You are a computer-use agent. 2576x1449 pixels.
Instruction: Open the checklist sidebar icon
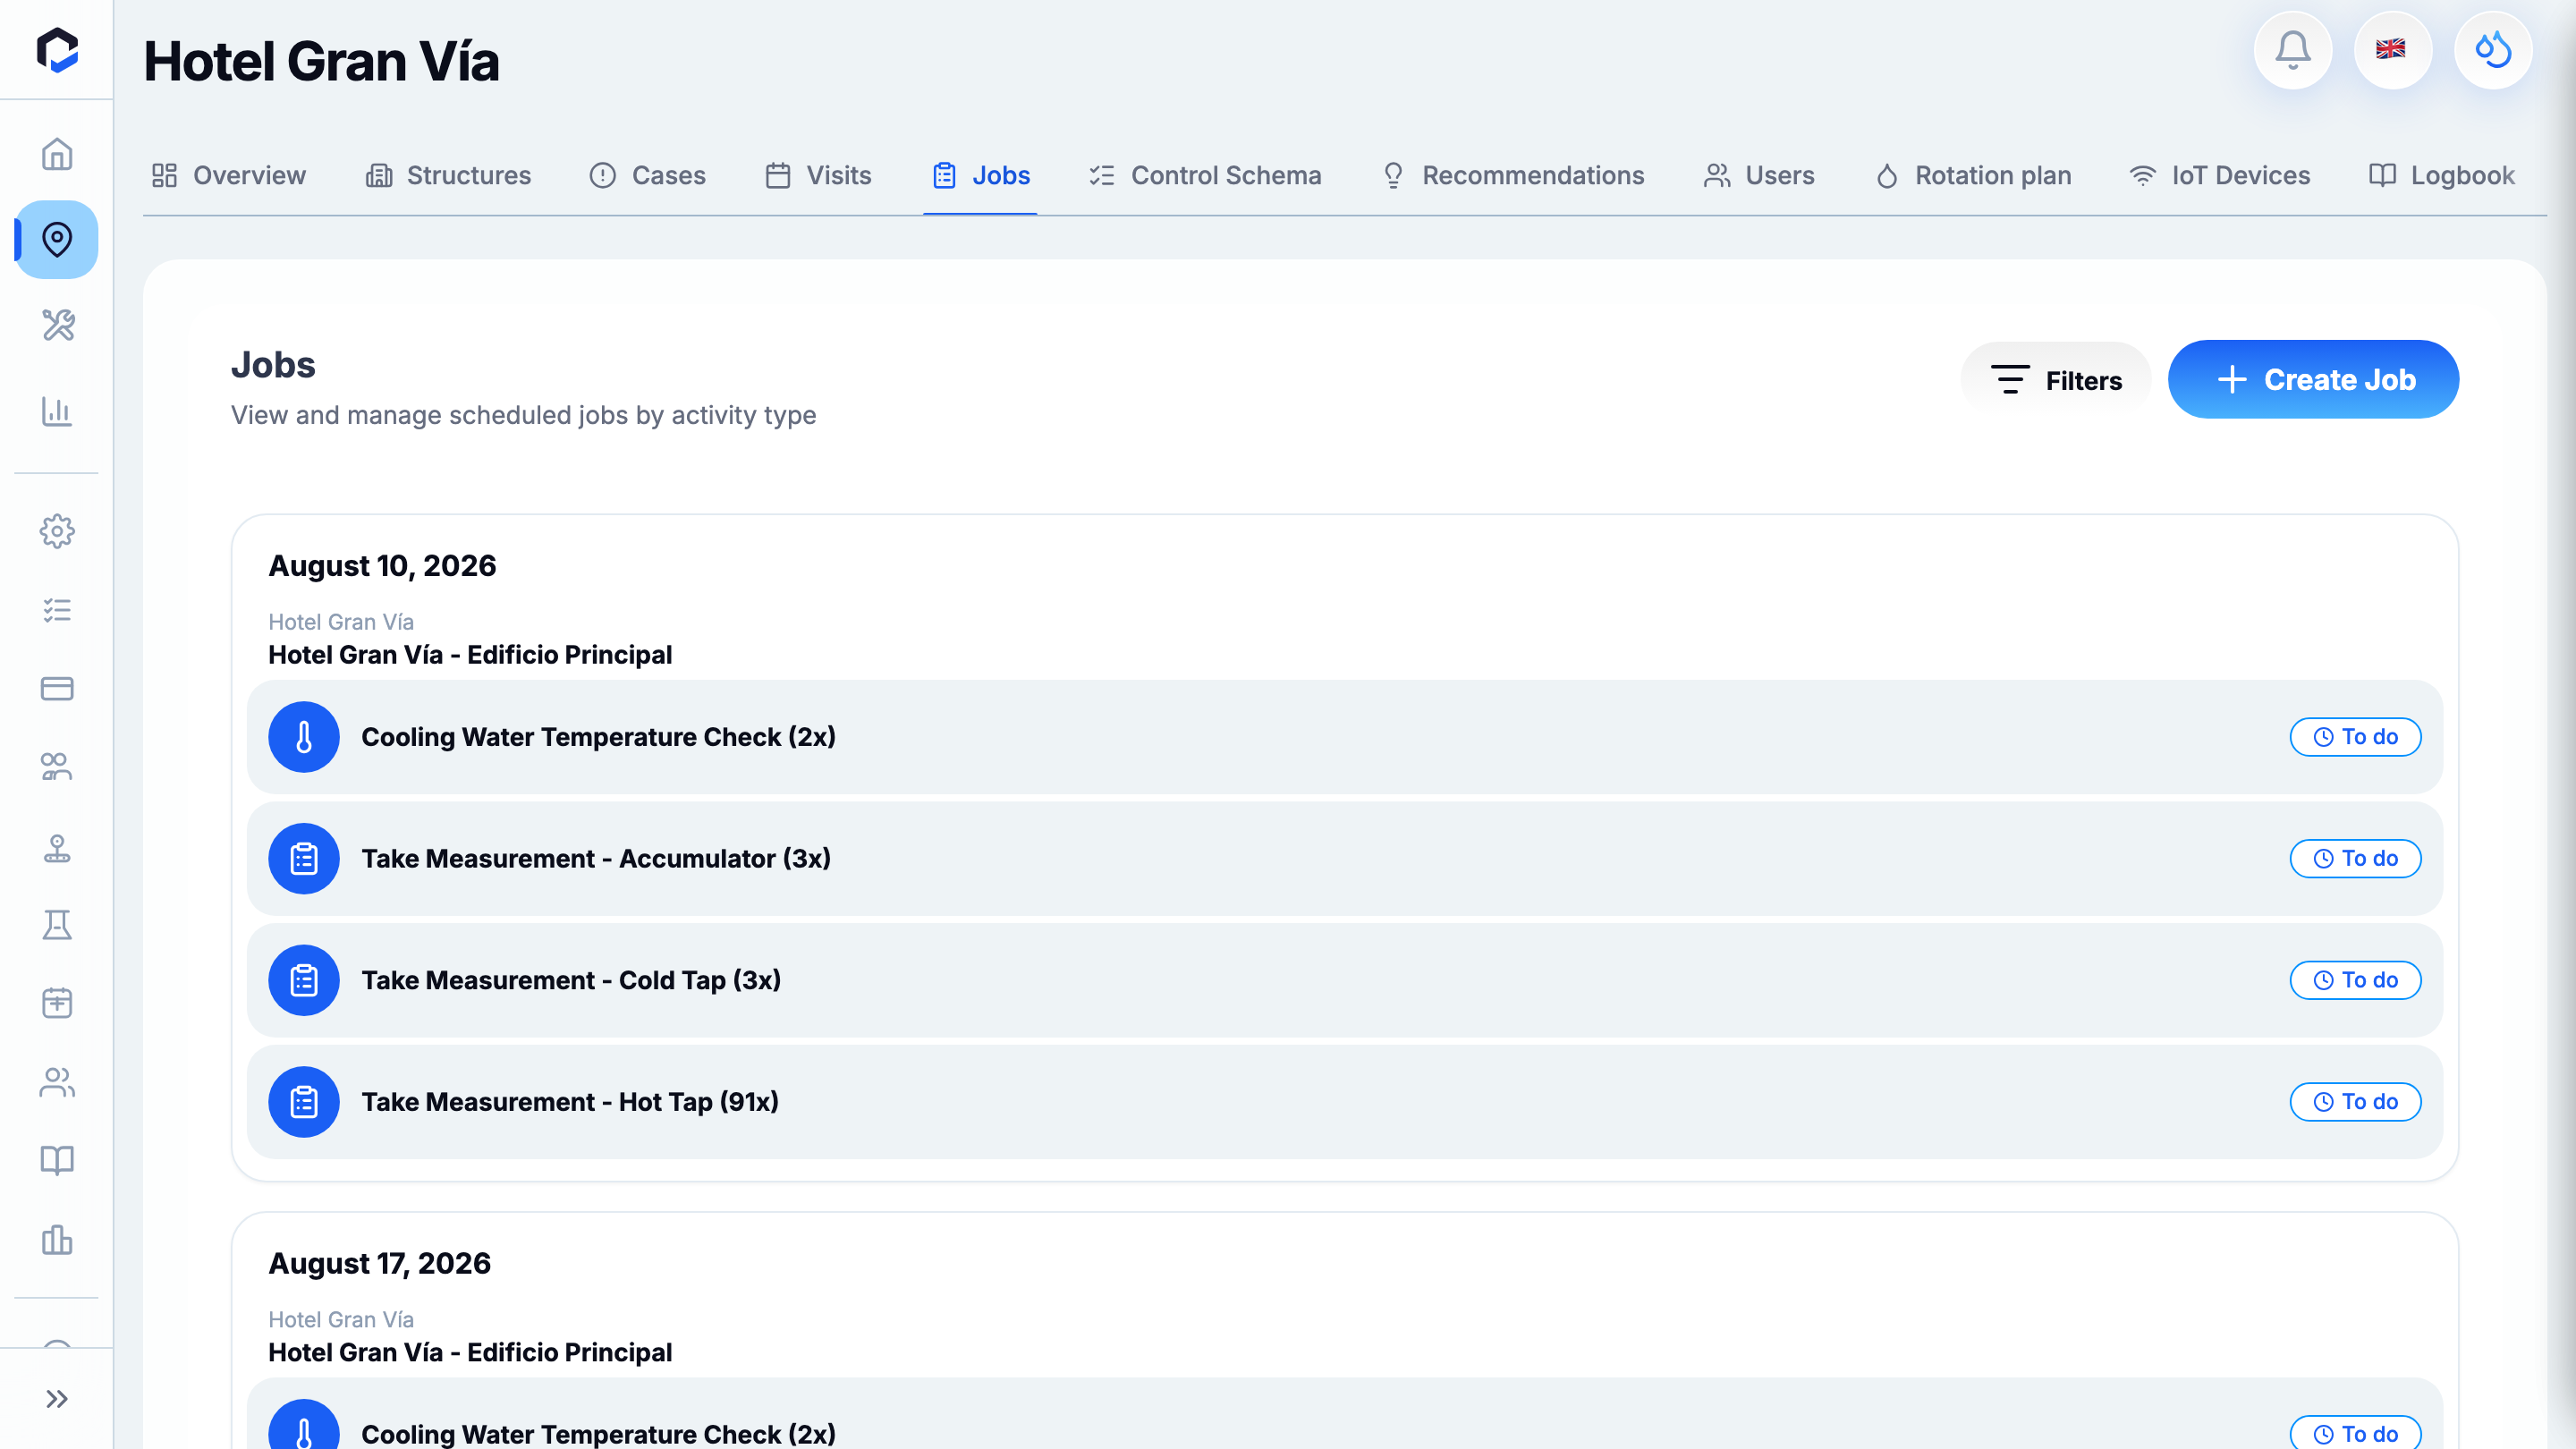click(x=57, y=610)
